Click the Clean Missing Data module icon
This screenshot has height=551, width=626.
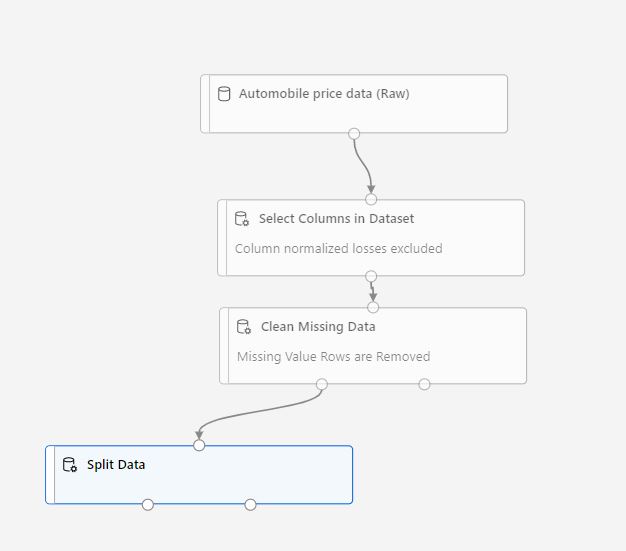243,327
